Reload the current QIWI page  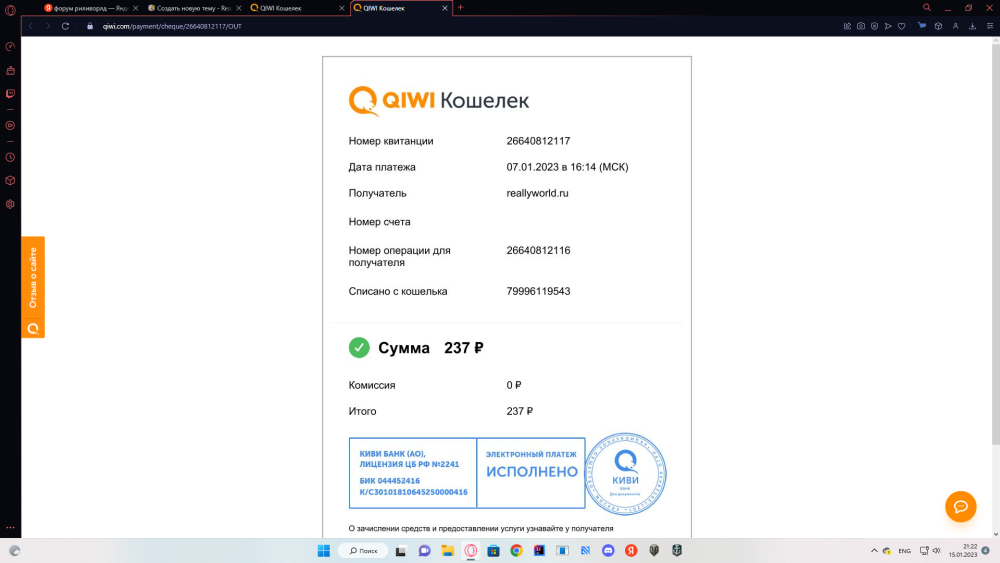pos(65,26)
